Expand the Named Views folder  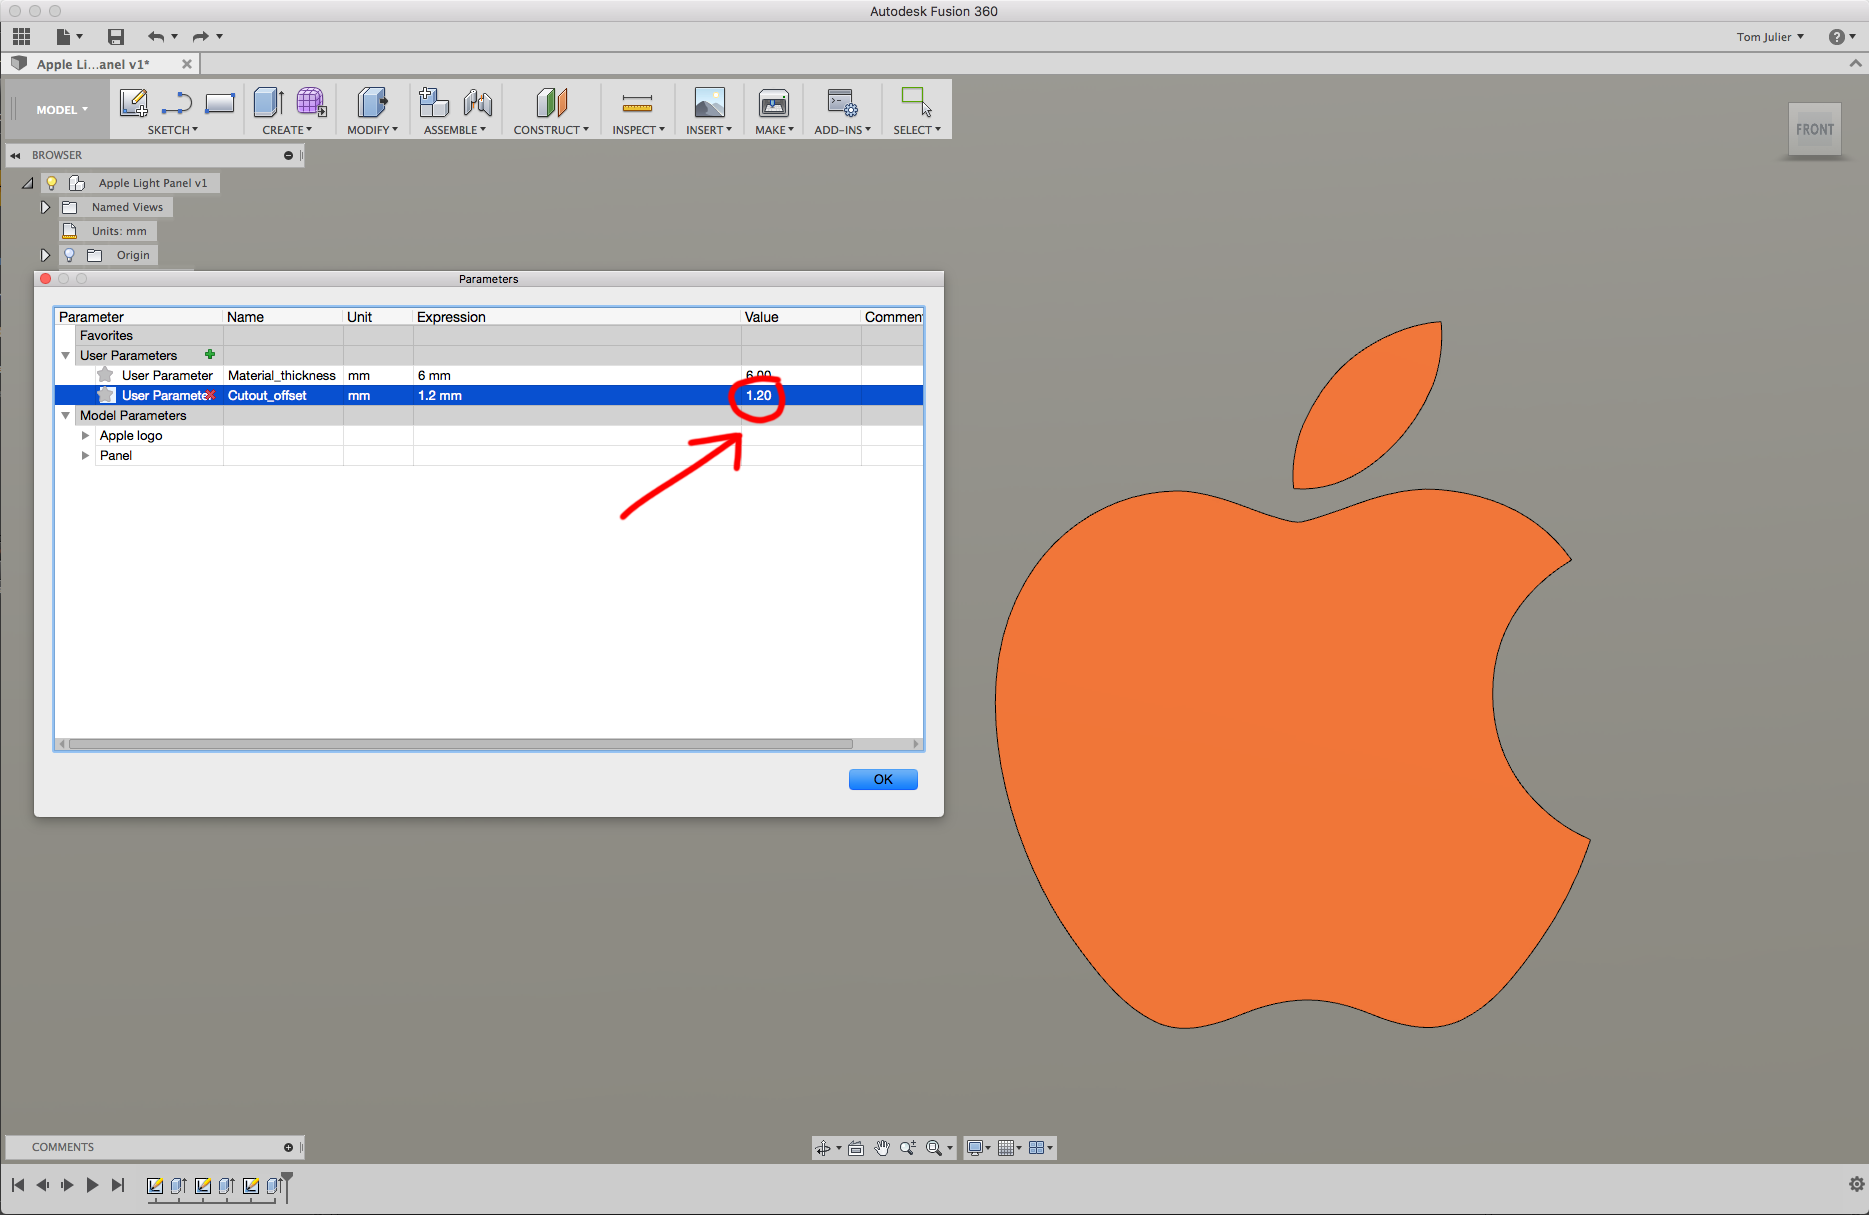tap(45, 206)
